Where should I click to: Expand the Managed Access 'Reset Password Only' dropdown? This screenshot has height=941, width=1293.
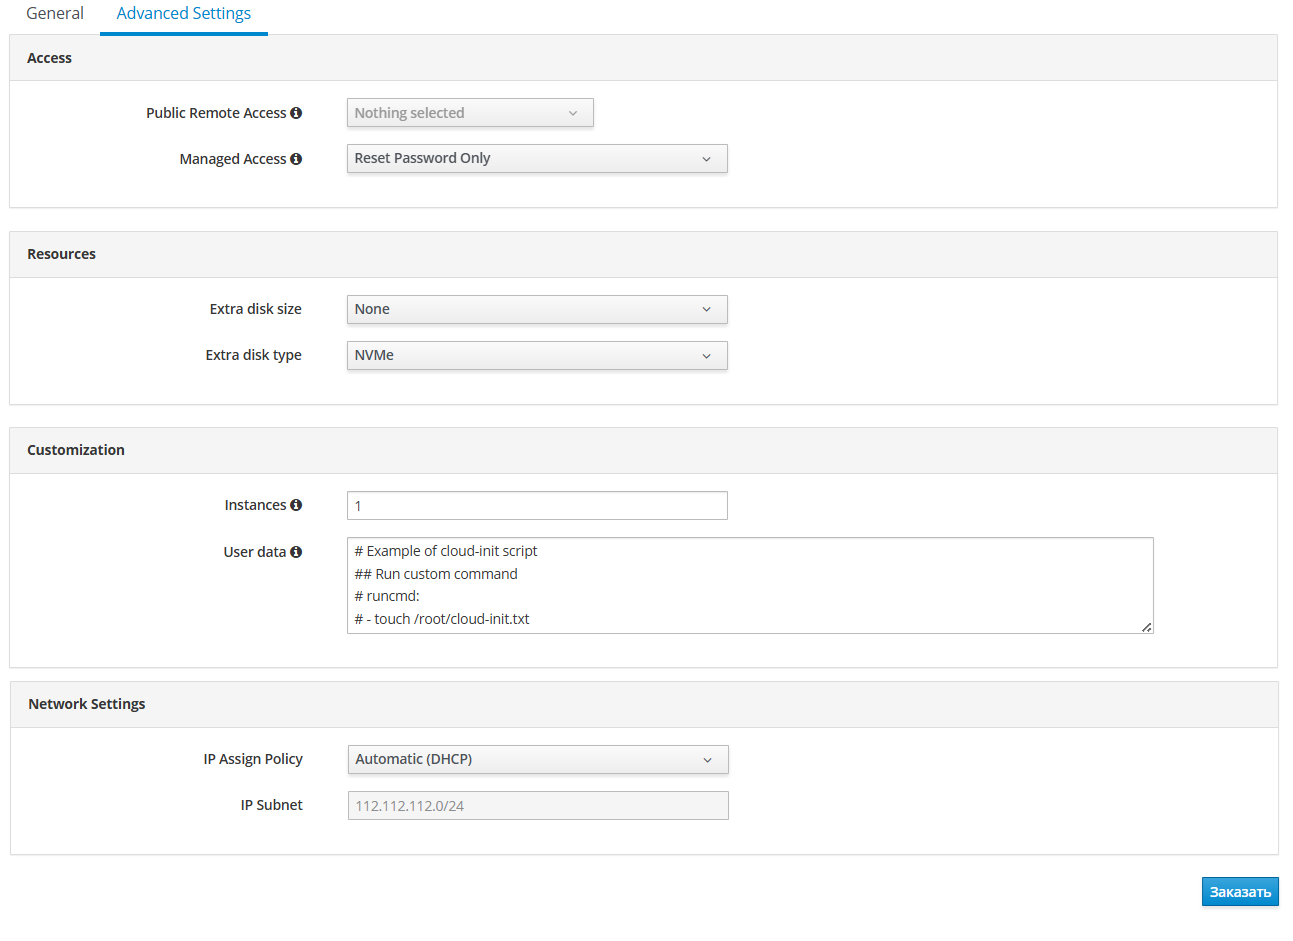click(x=536, y=159)
